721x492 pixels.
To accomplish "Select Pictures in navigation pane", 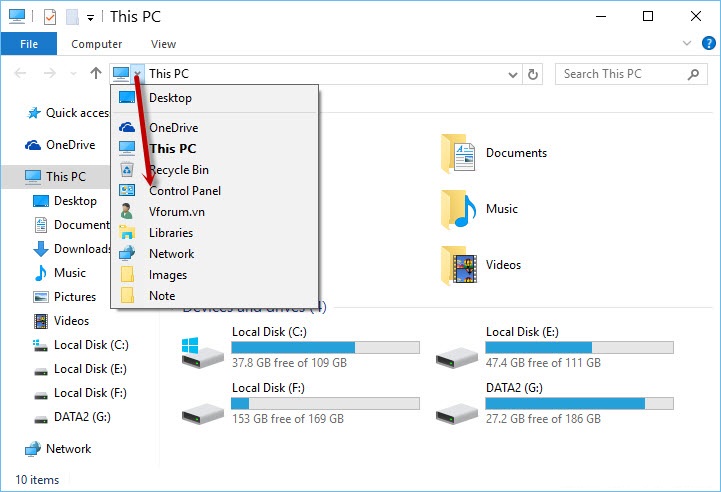I will [x=64, y=297].
